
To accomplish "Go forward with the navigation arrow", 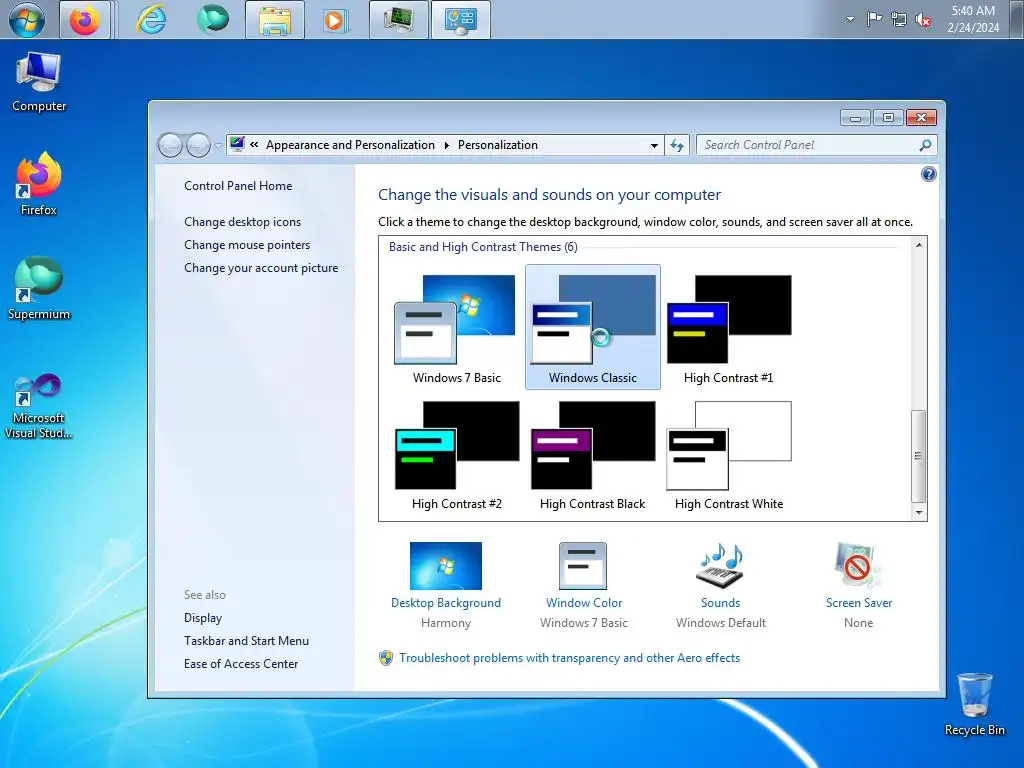I will point(198,145).
